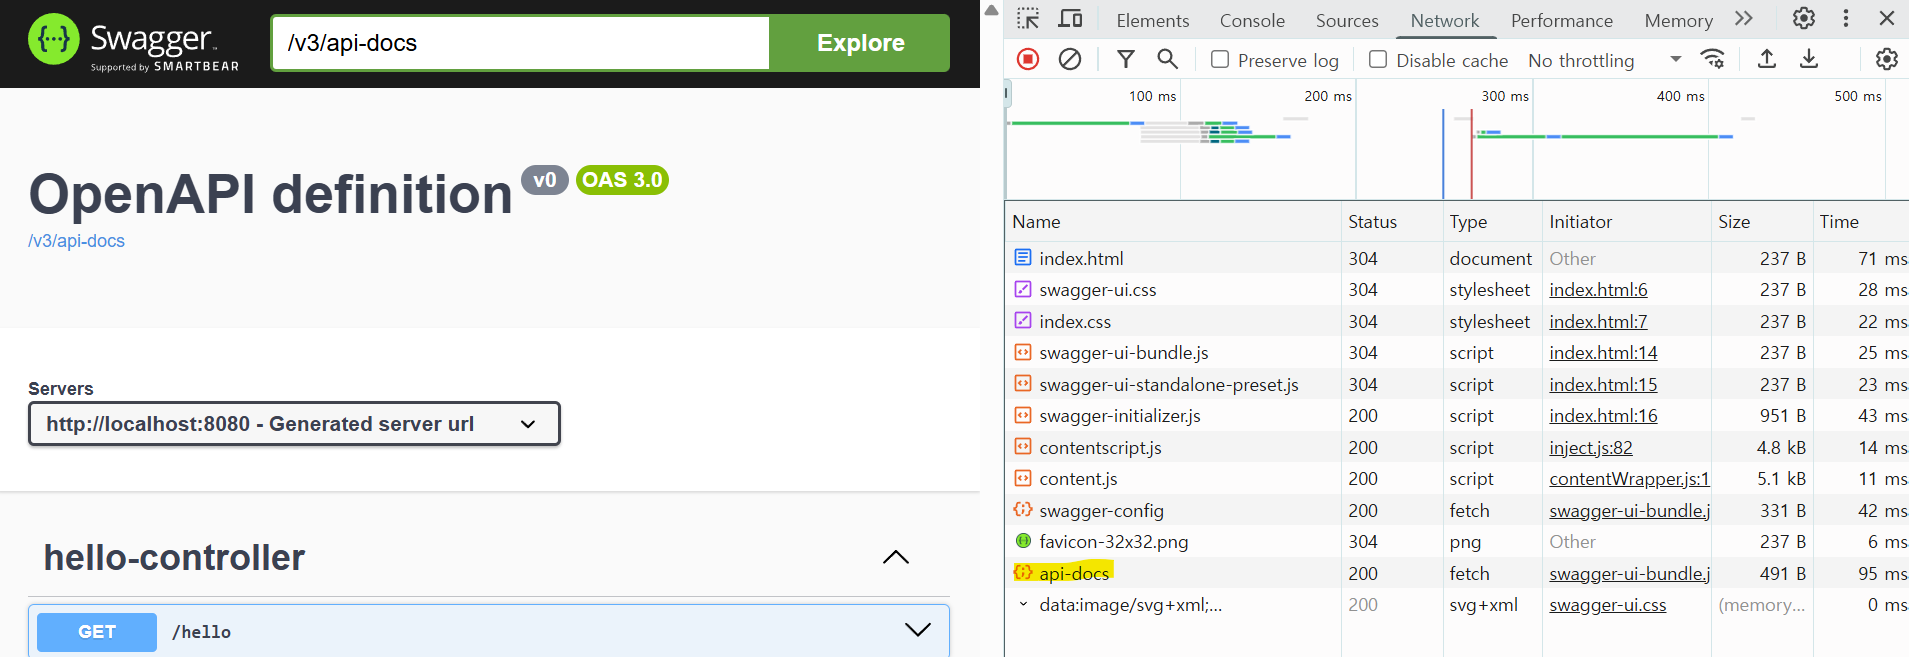Switch to the Elements tab
Viewport: 1909px width, 657px height.
point(1152,20)
